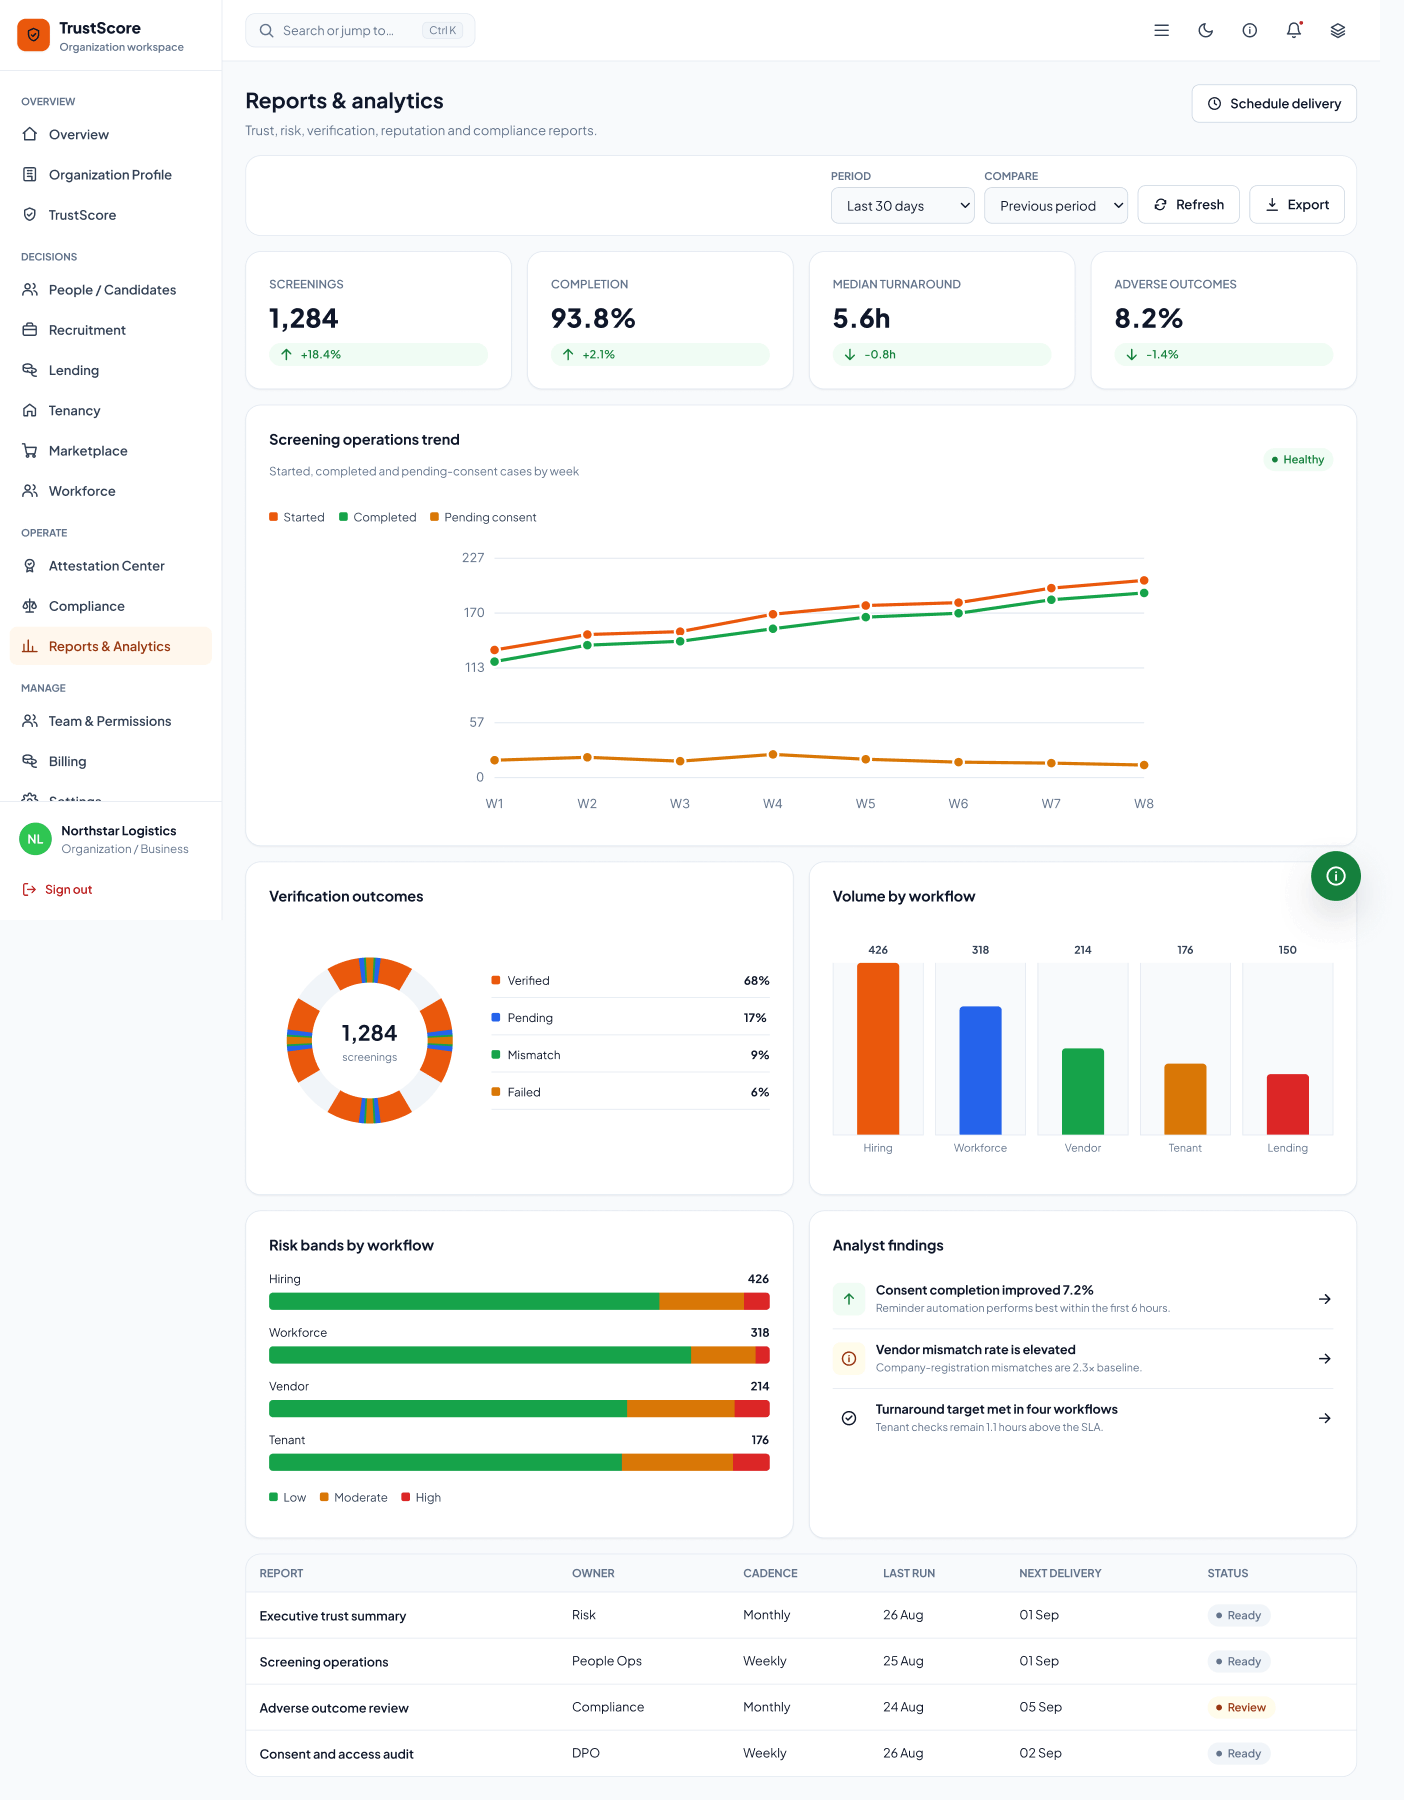Open Tenancy in sidebar
Screen dimensions: 1404x1800
[111, 411]
